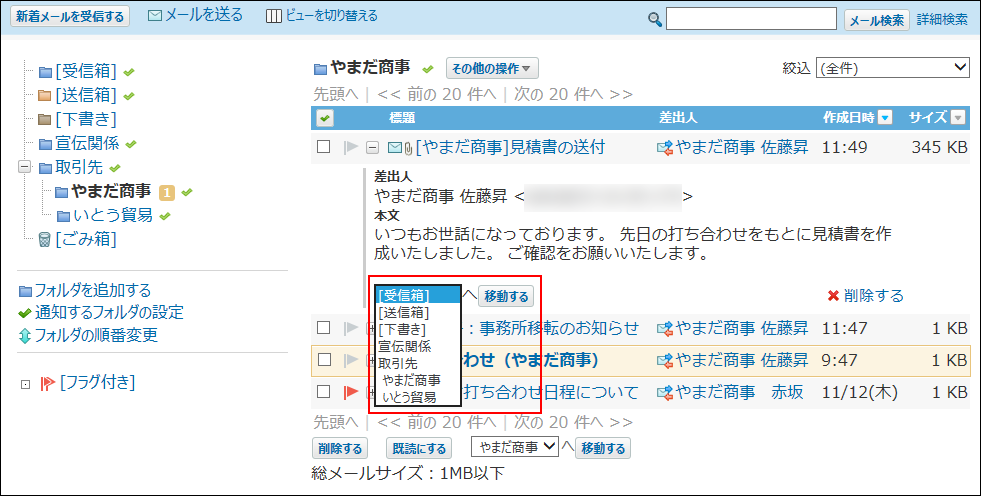Click the 送信箱 folder icon in the tree

coord(44,96)
